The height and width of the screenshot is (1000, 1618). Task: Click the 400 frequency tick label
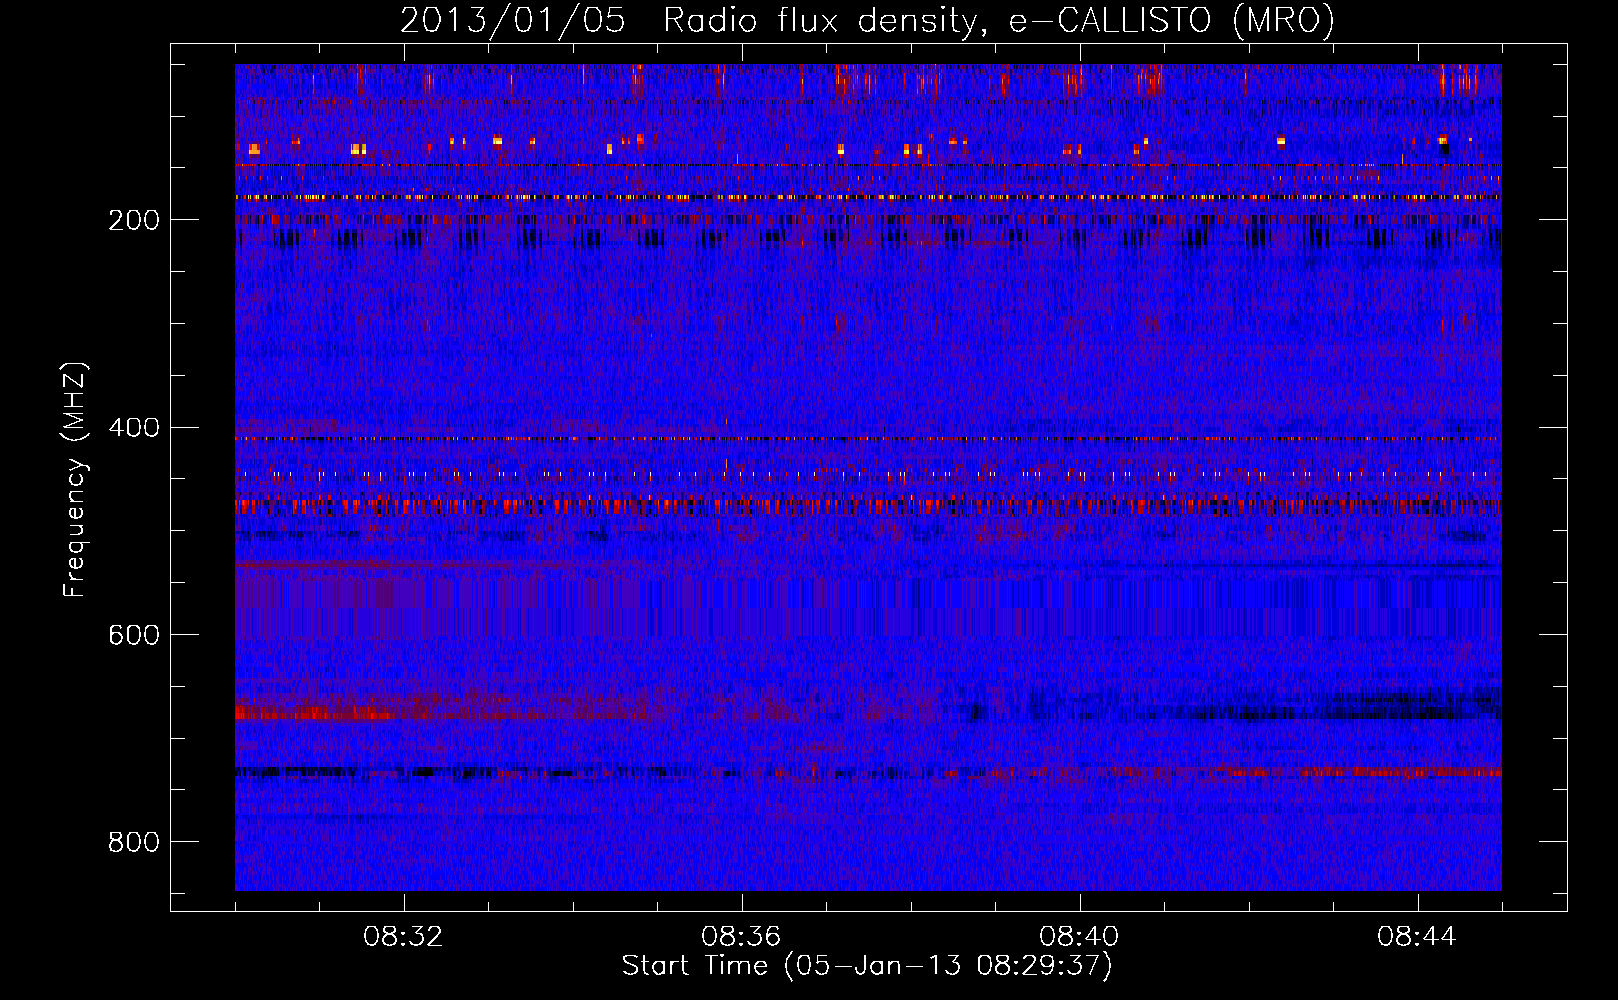(134, 428)
